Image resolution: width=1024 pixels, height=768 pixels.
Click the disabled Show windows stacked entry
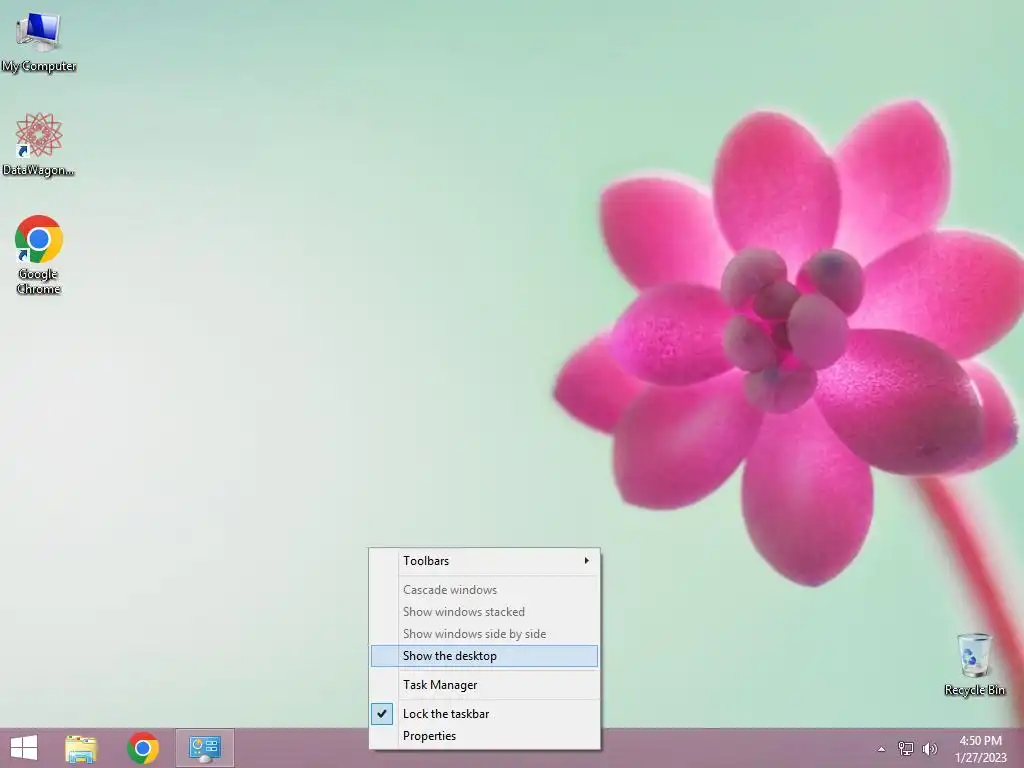pyautogui.click(x=485, y=612)
